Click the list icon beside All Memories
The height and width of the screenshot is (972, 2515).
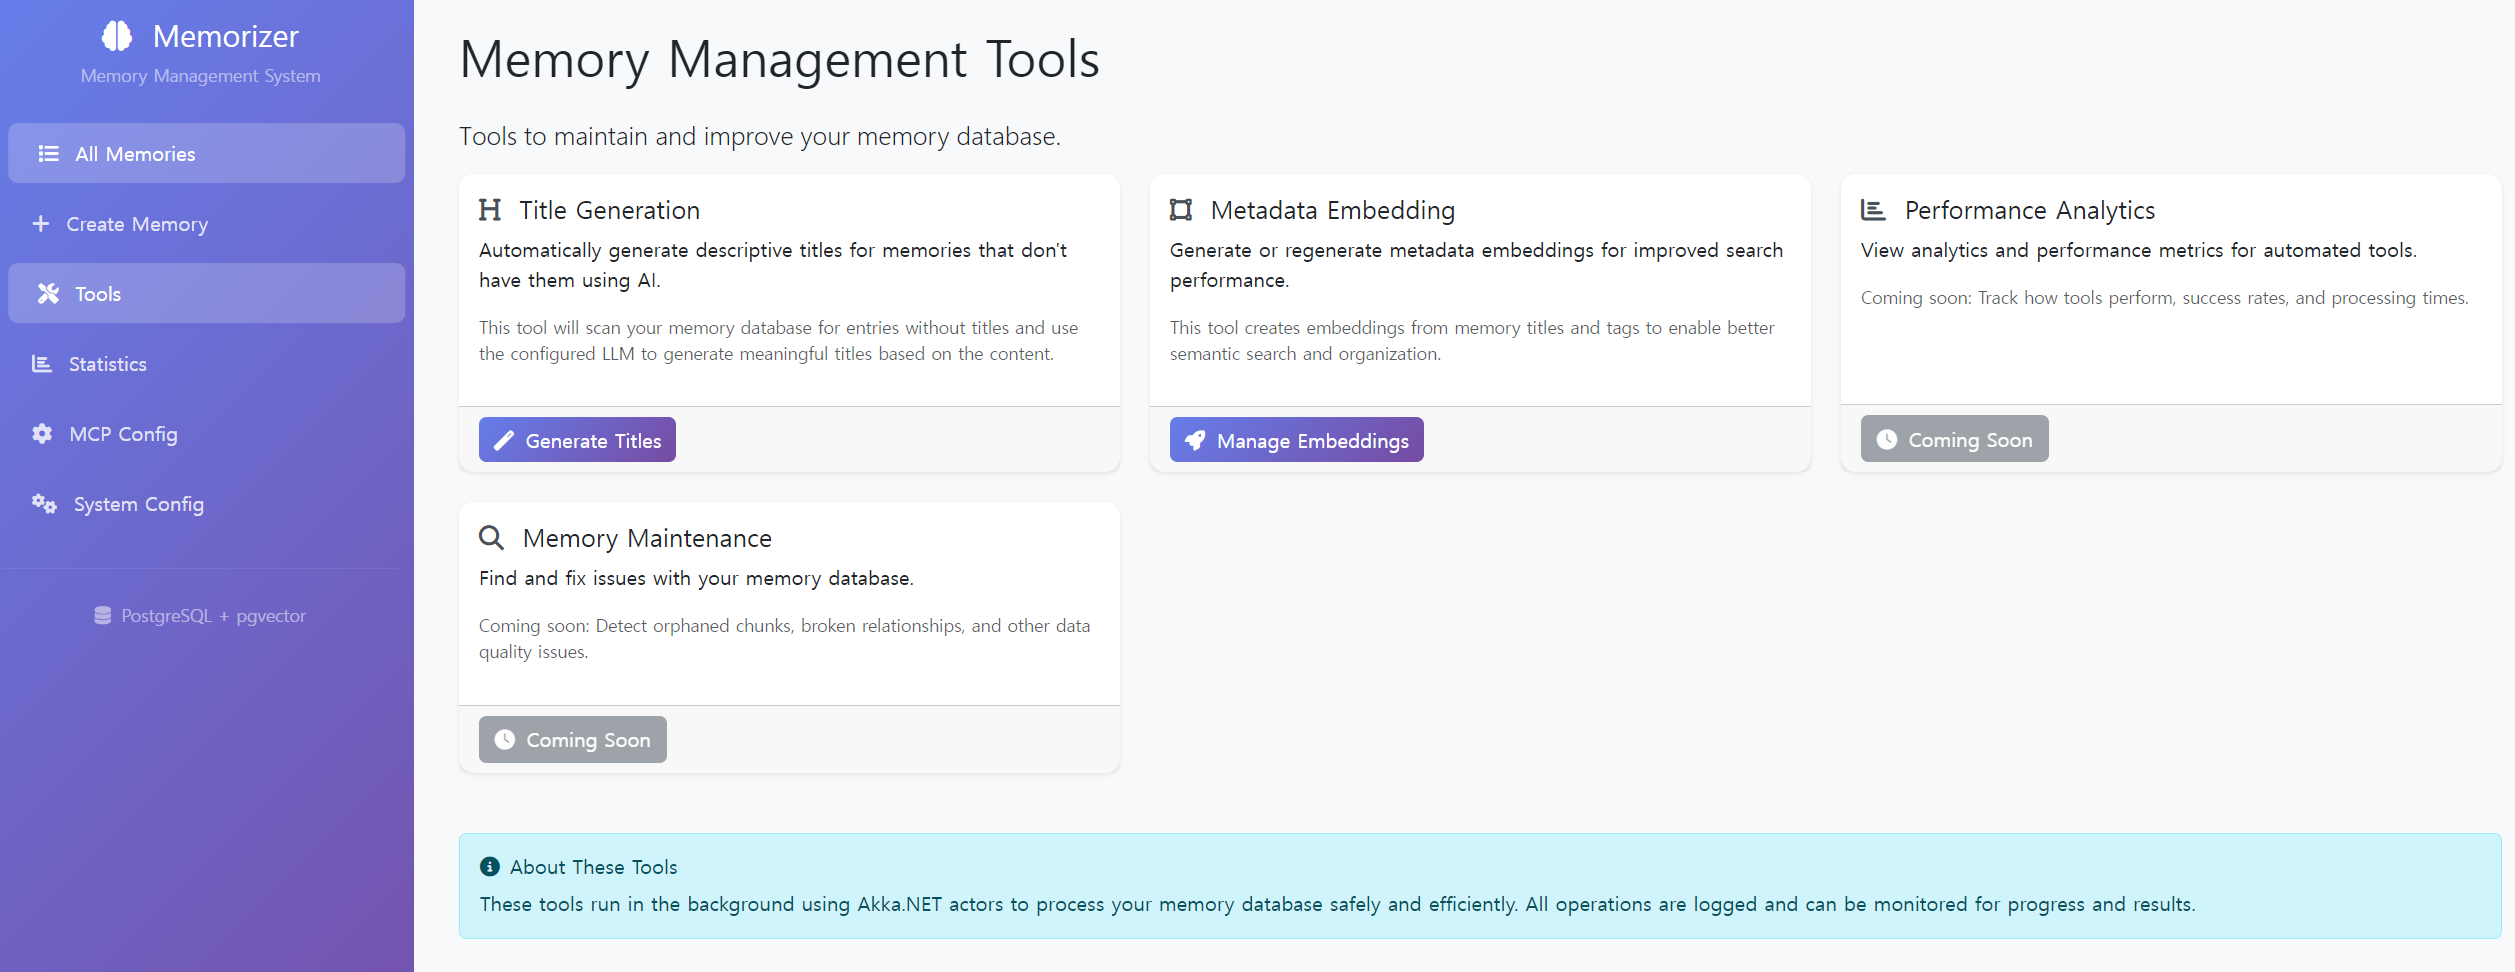pyautogui.click(x=48, y=154)
